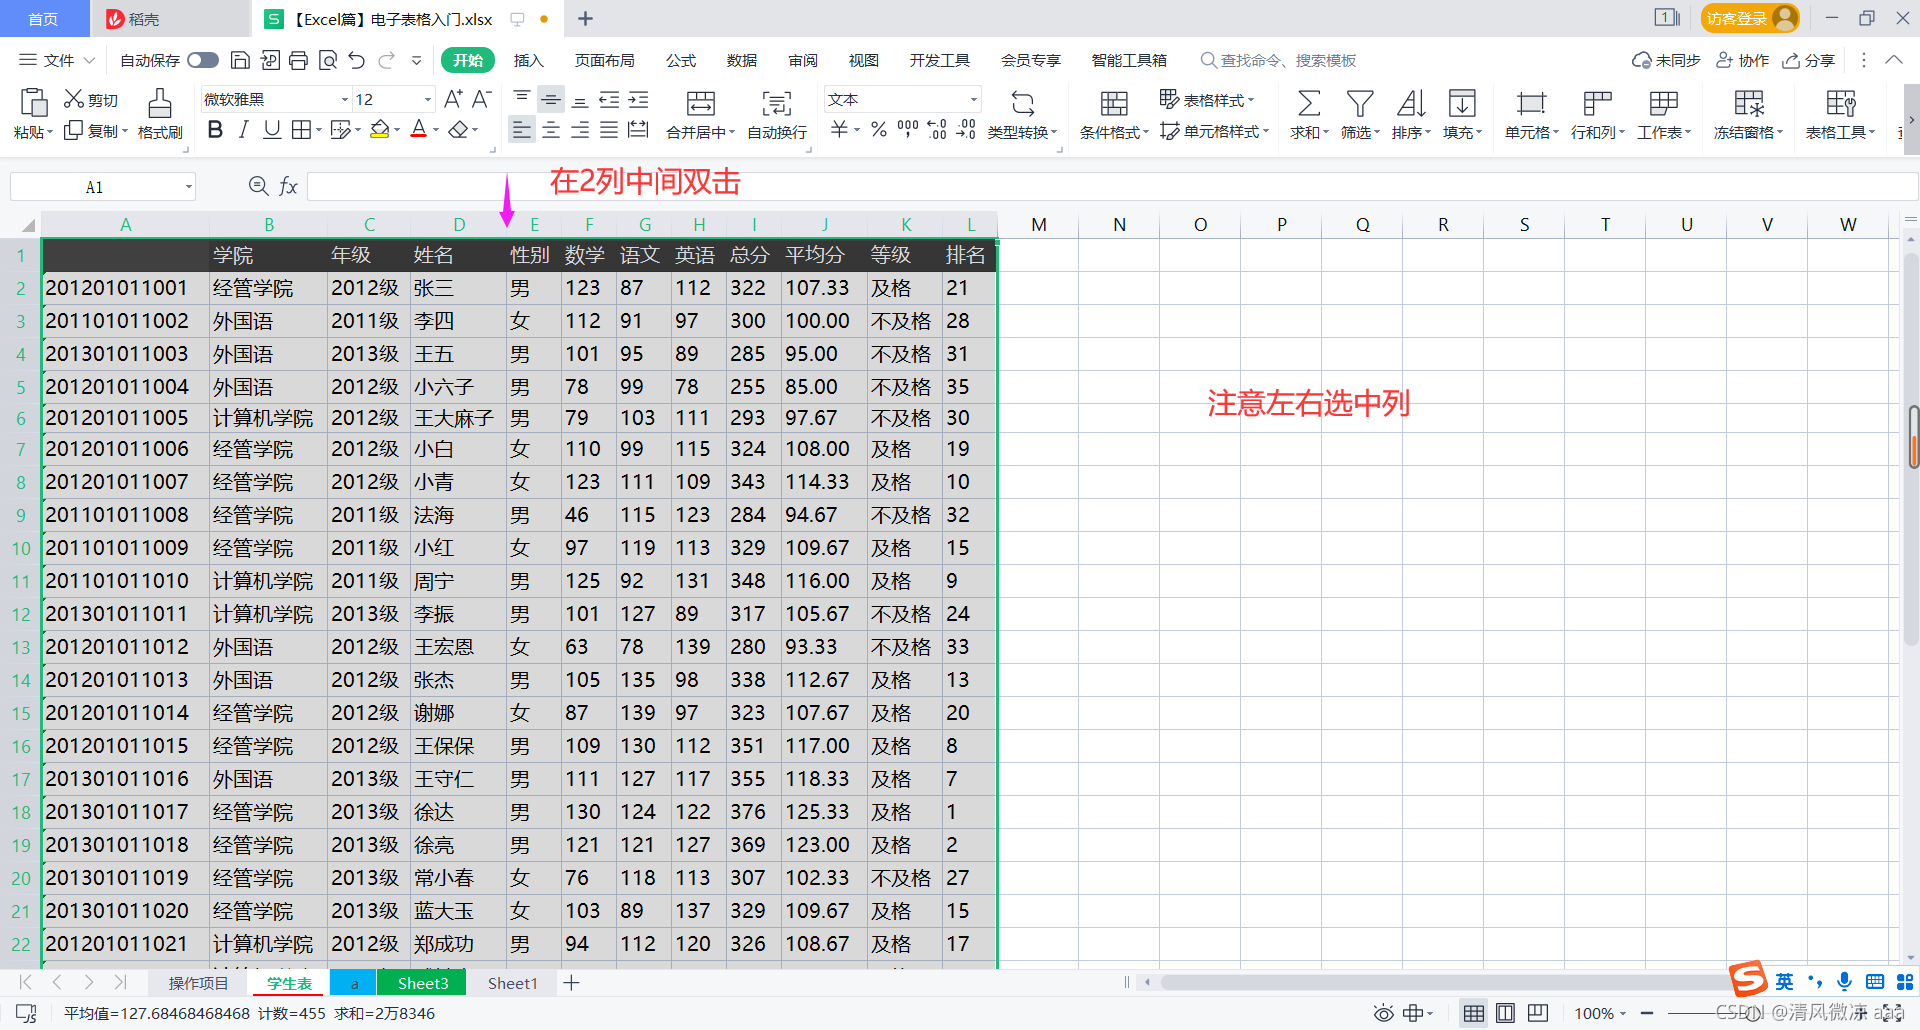Open the 文件 (File) menu
This screenshot has width=1920, height=1030.
click(x=58, y=60)
